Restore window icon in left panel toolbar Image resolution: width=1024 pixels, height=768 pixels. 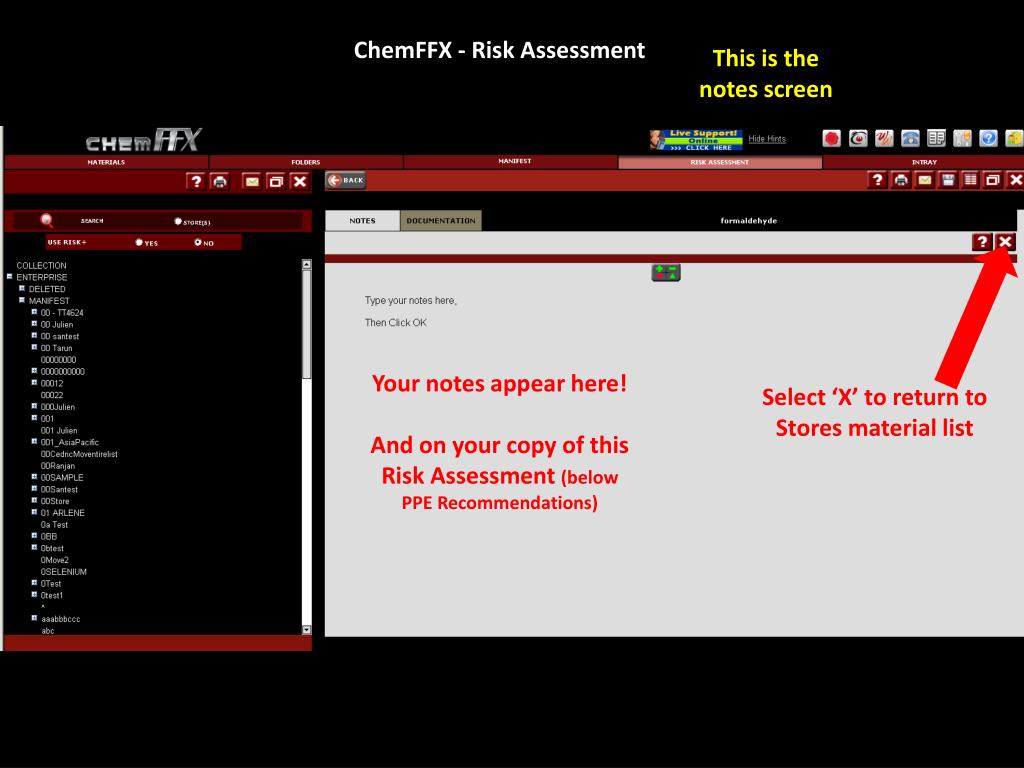pos(276,181)
